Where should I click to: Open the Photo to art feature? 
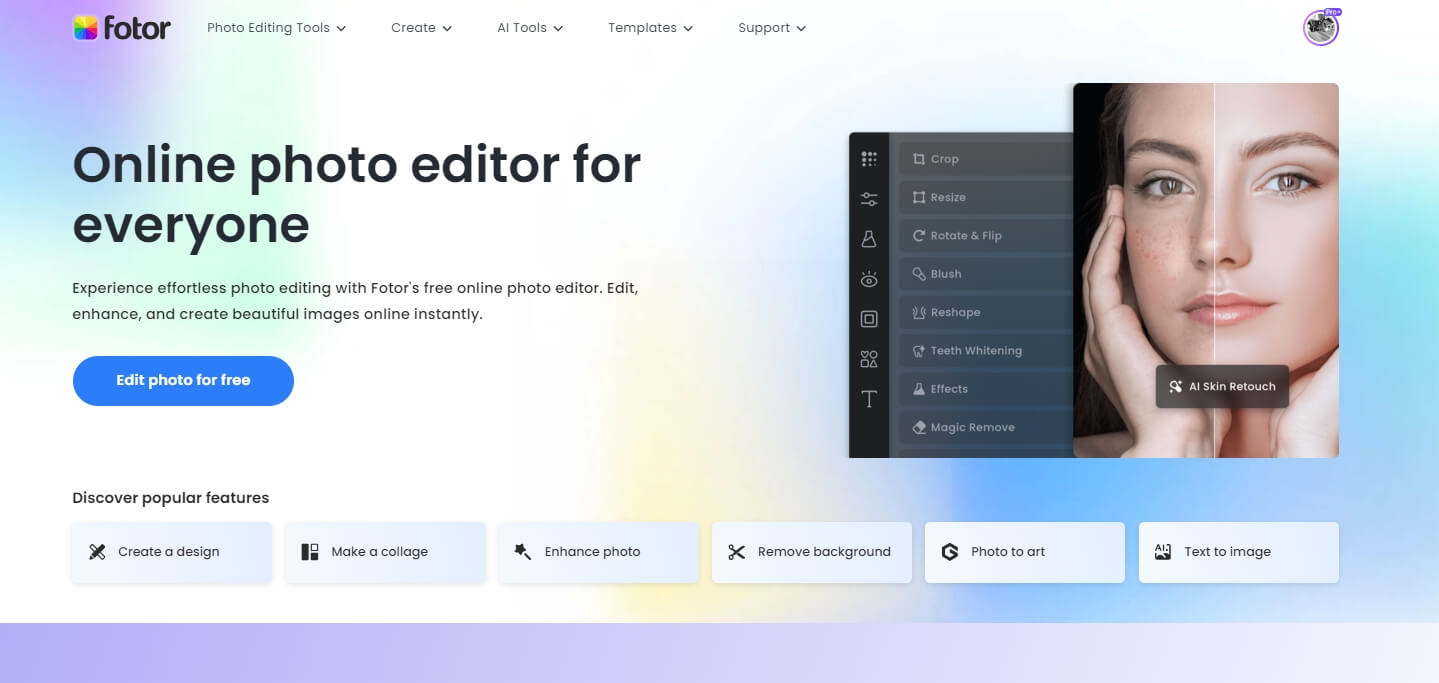pos(1025,552)
